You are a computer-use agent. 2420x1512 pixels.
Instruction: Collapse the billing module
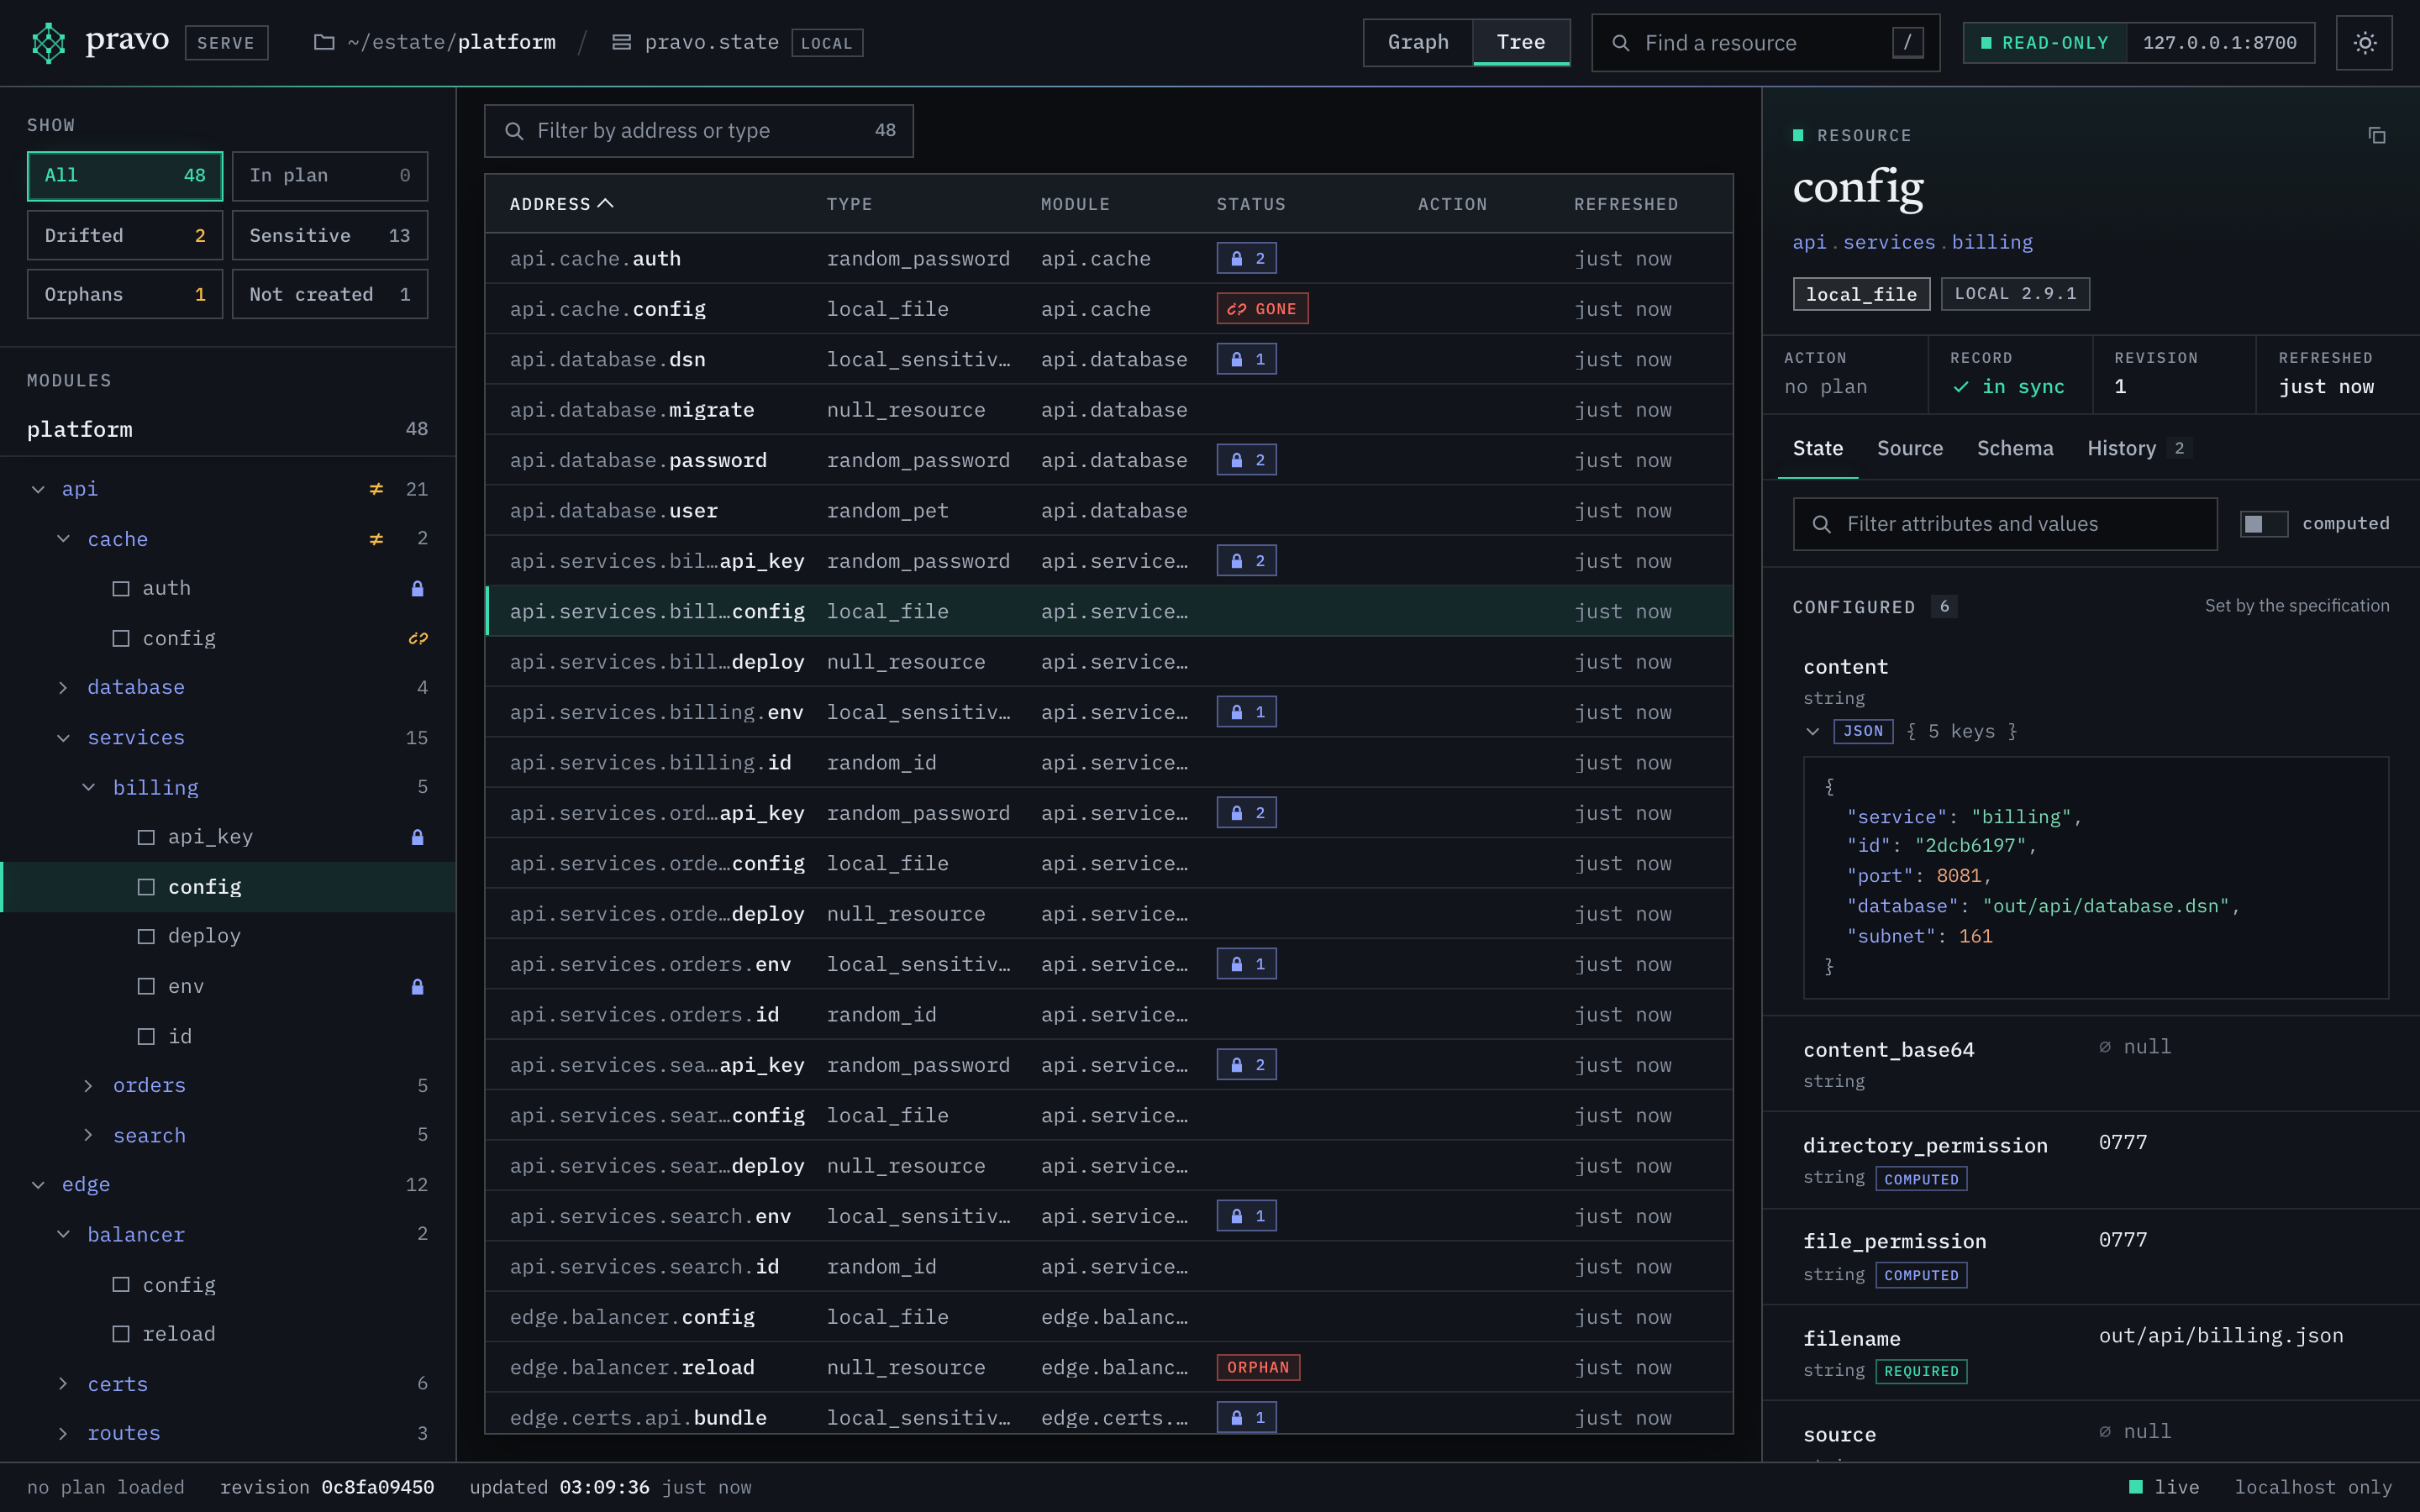(x=89, y=787)
